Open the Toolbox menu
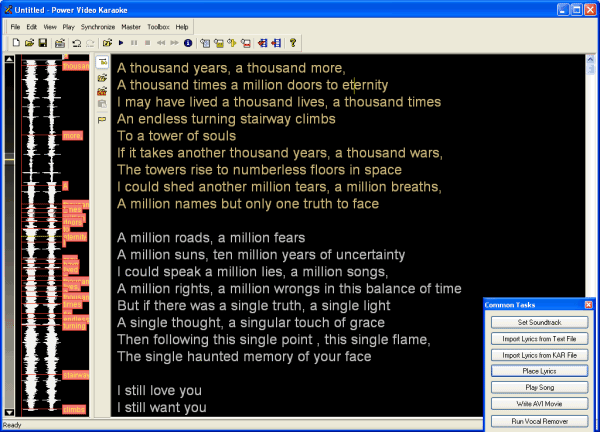Screen dimensions: 600x432 tap(158, 27)
